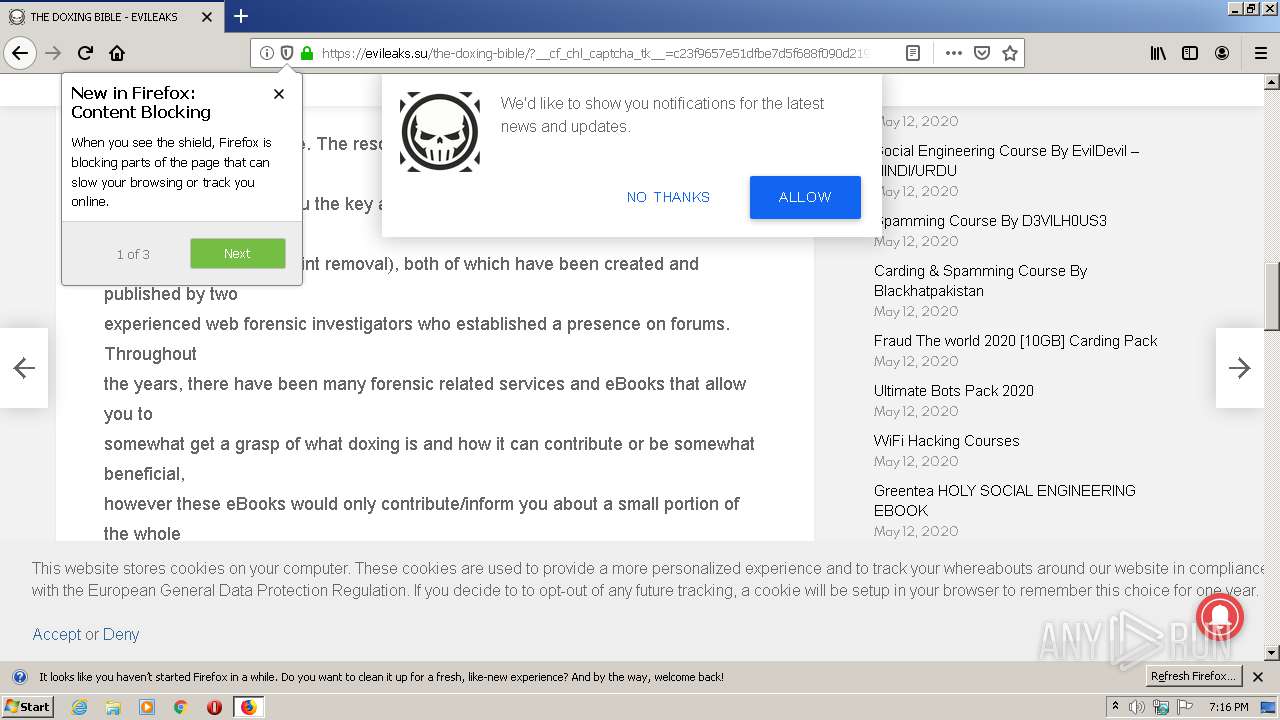Open Ultimate Bots Pack 2020 link
1280x720 pixels.
[954, 391]
